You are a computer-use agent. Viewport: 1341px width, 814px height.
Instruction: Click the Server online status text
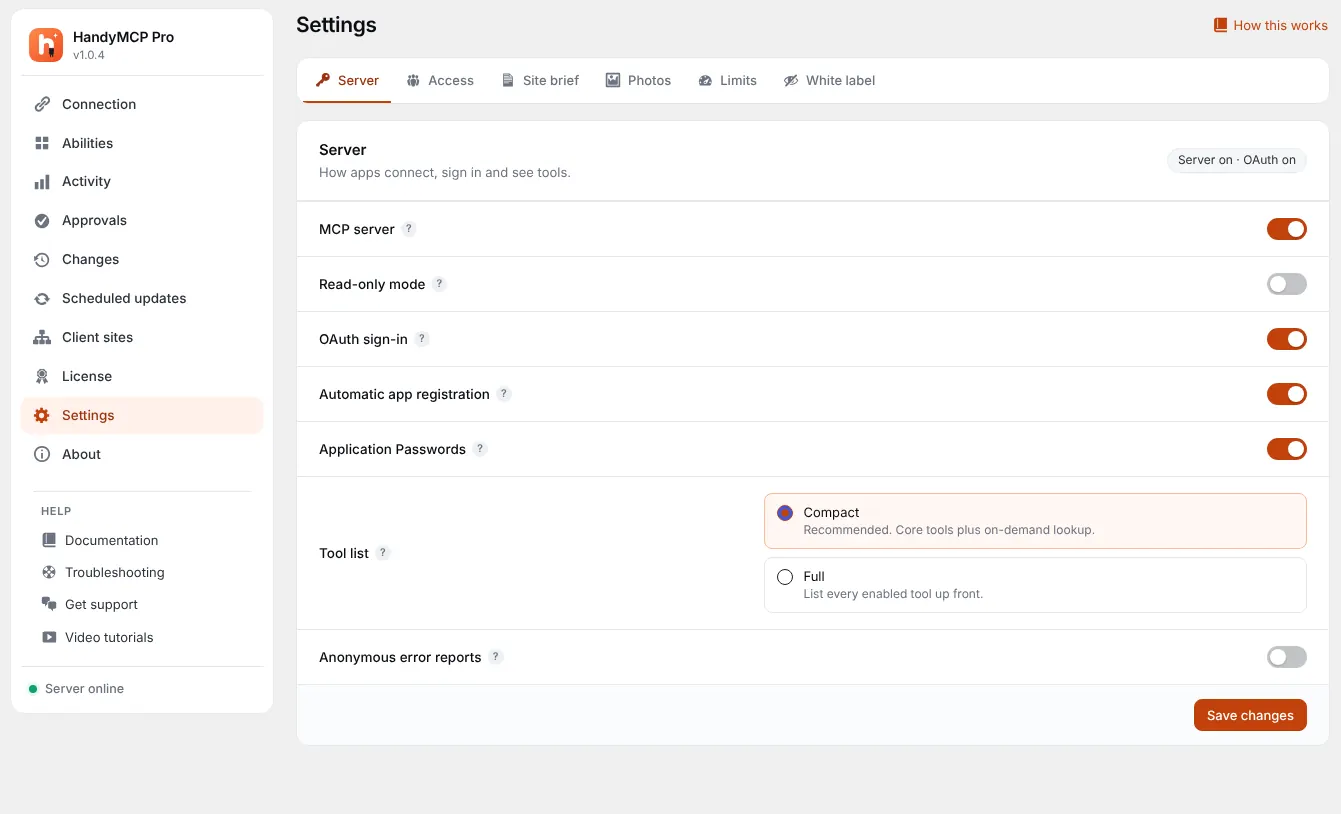coord(85,689)
